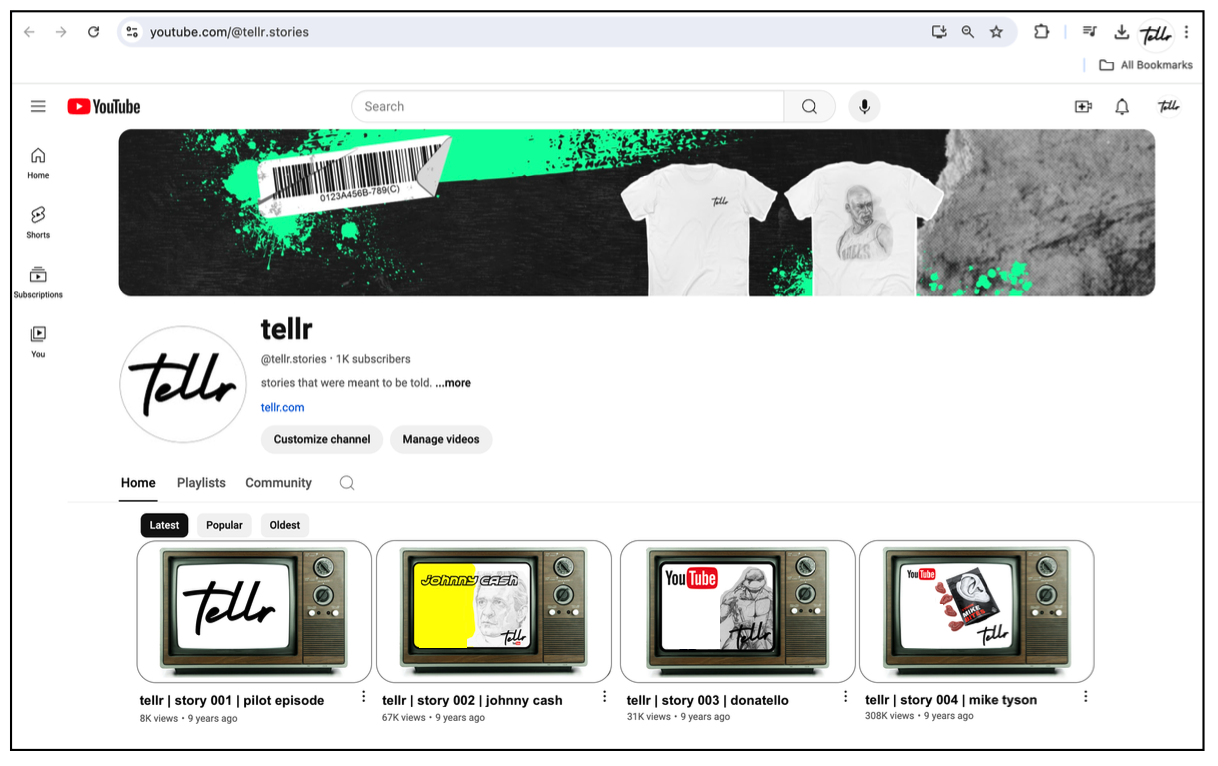Open the media control icon in toolbar

pyautogui.click(x=1090, y=32)
